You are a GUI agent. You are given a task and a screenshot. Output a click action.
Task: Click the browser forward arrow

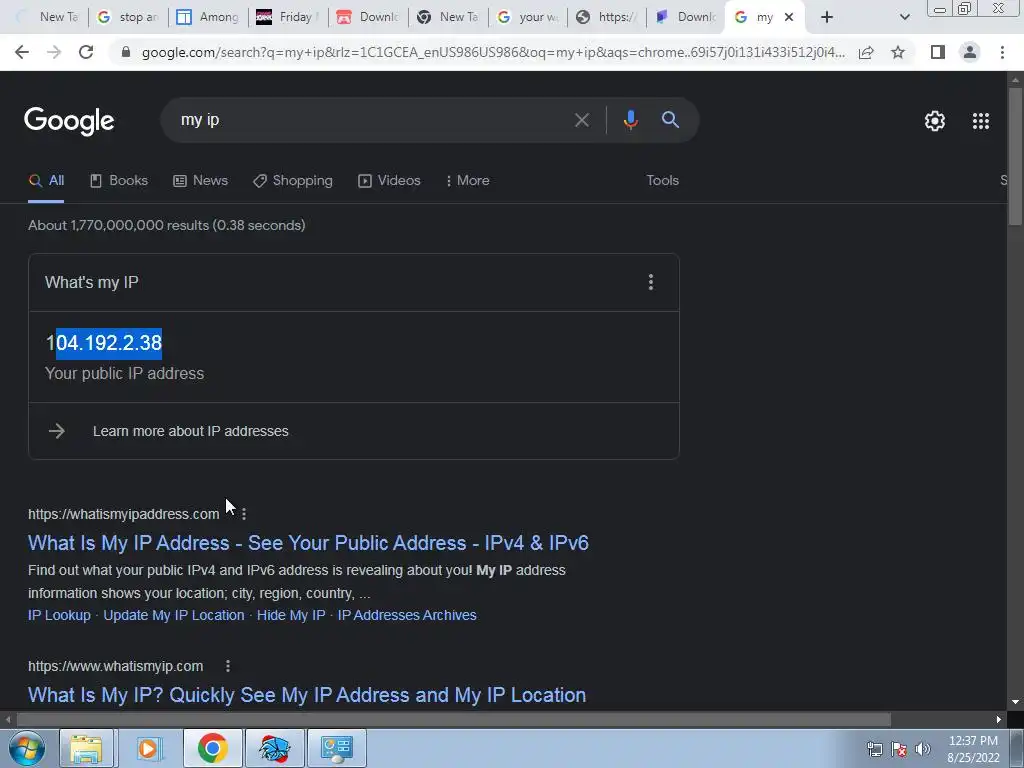pyautogui.click(x=54, y=52)
